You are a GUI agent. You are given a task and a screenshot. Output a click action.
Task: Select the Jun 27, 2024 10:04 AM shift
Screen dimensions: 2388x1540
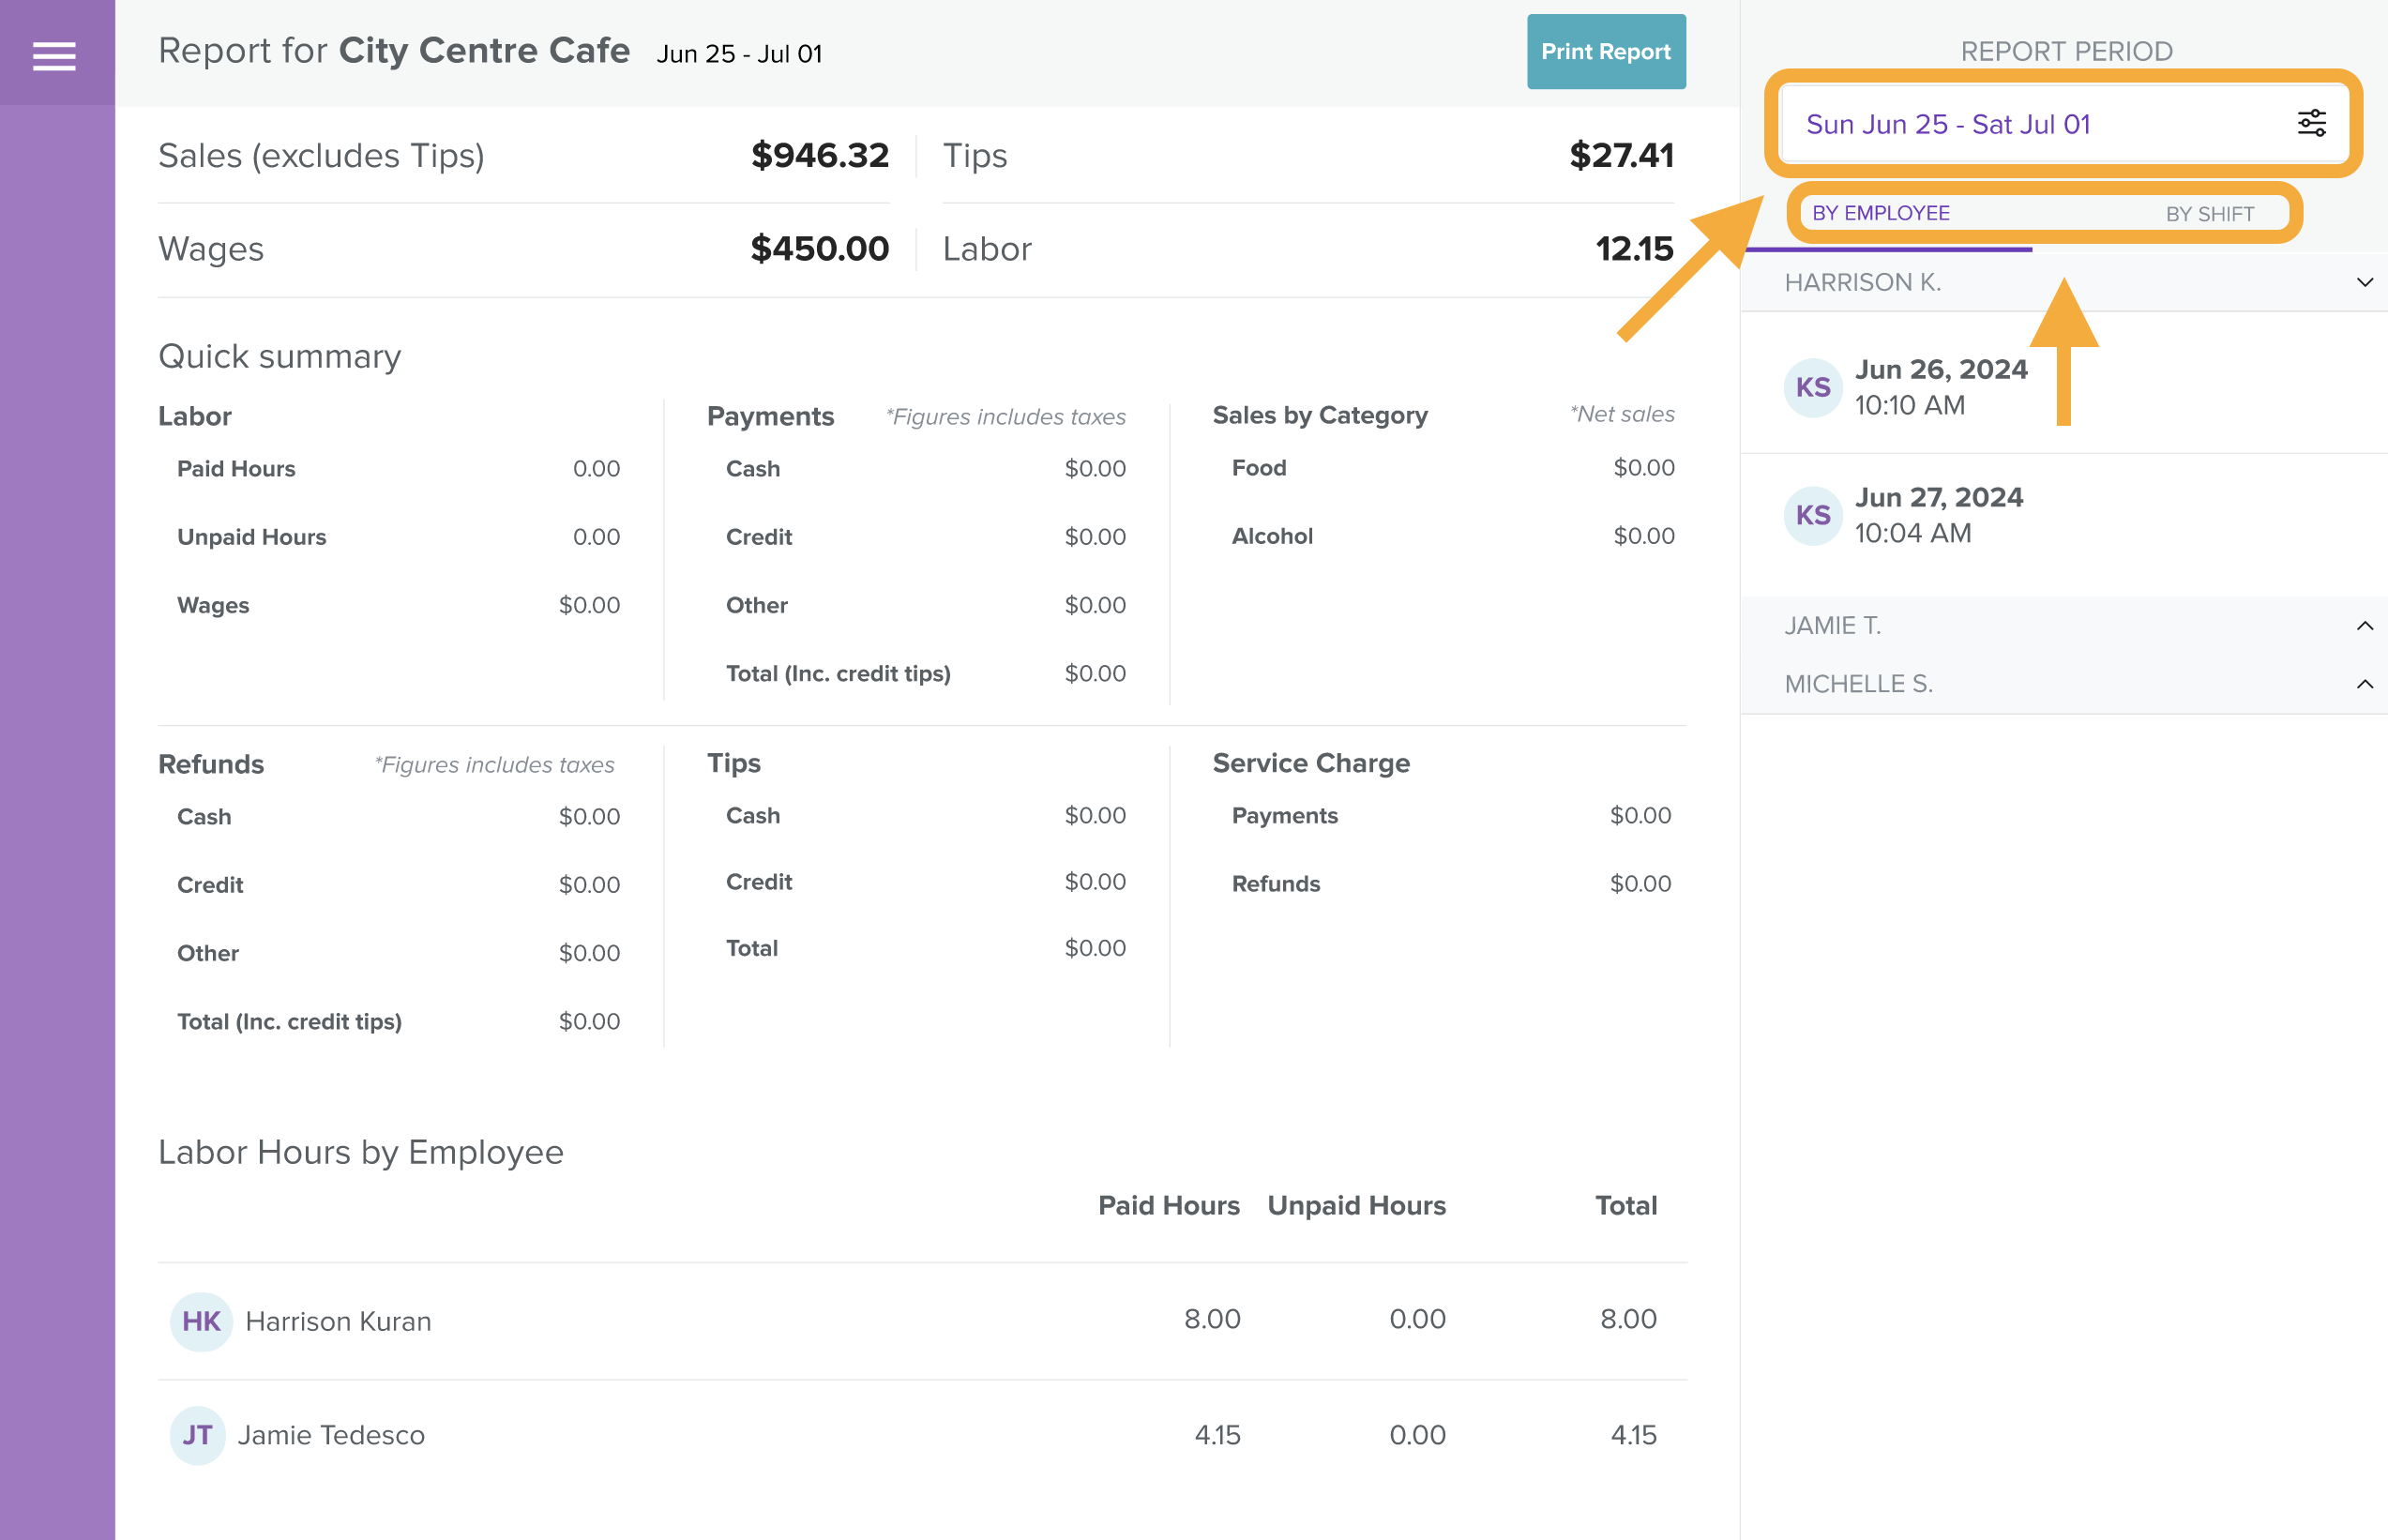point(1938,515)
